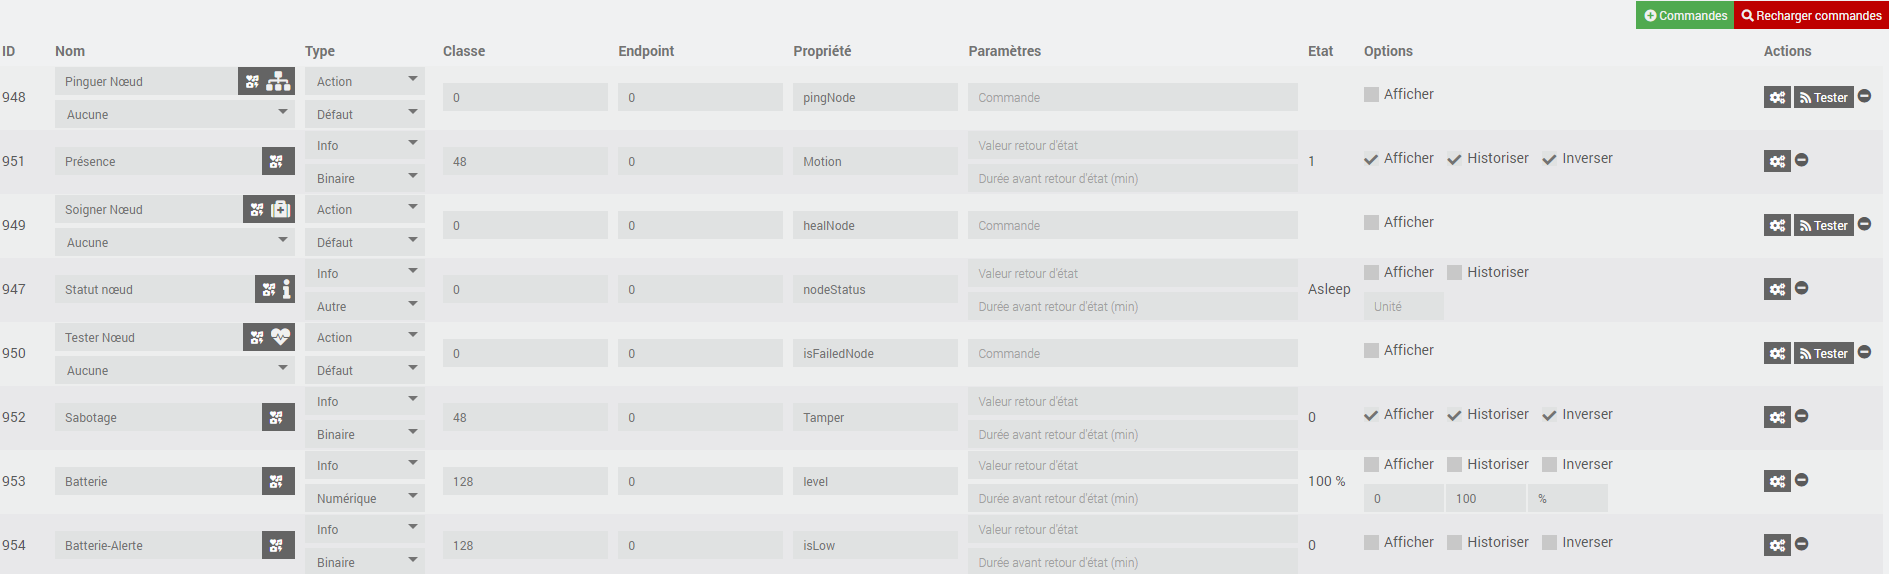Choose icon button for Présence command
Image resolution: width=1889 pixels, height=574 pixels.
(277, 161)
